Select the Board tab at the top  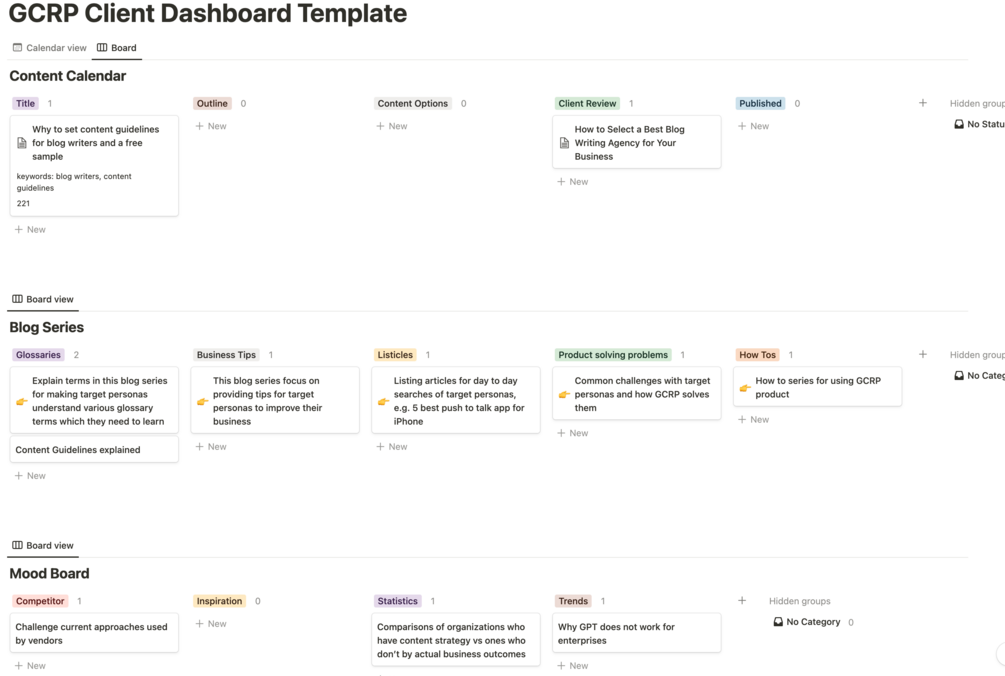point(117,48)
